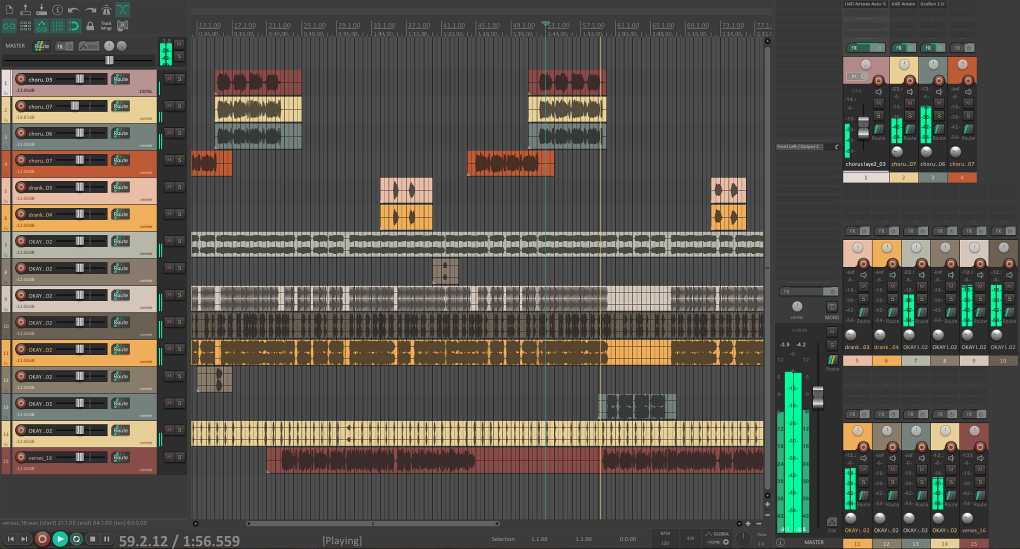Click the red record transport button
This screenshot has height=549, width=1020.
pyautogui.click(x=42, y=539)
